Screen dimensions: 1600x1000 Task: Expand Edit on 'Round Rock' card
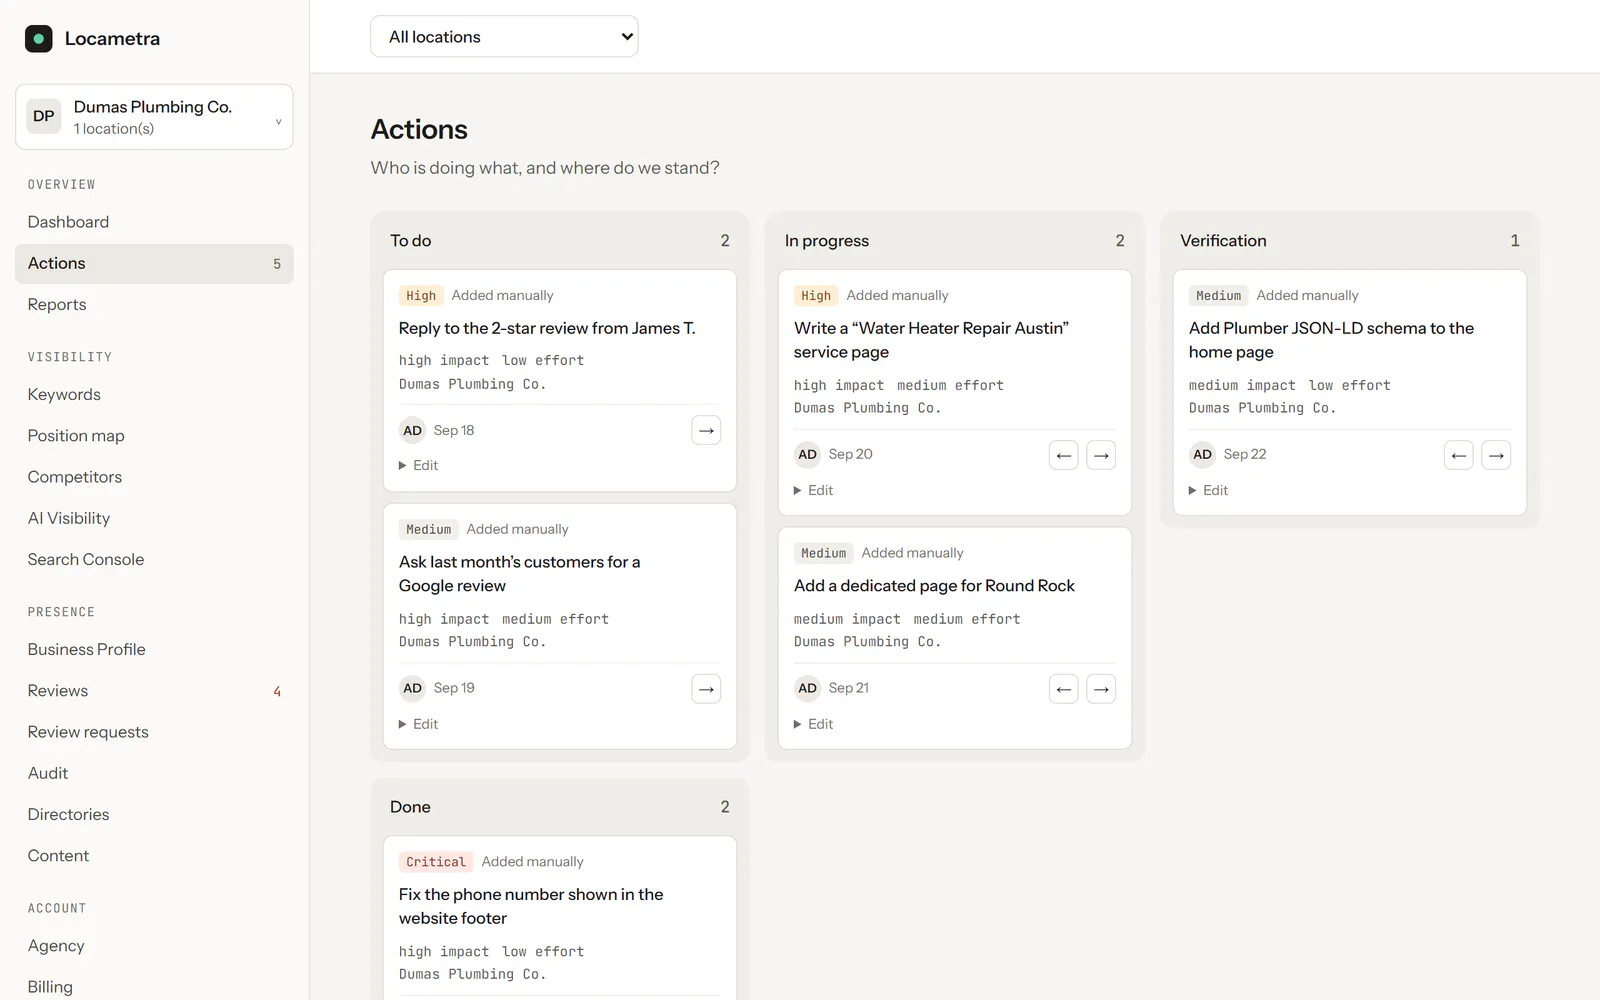(814, 724)
